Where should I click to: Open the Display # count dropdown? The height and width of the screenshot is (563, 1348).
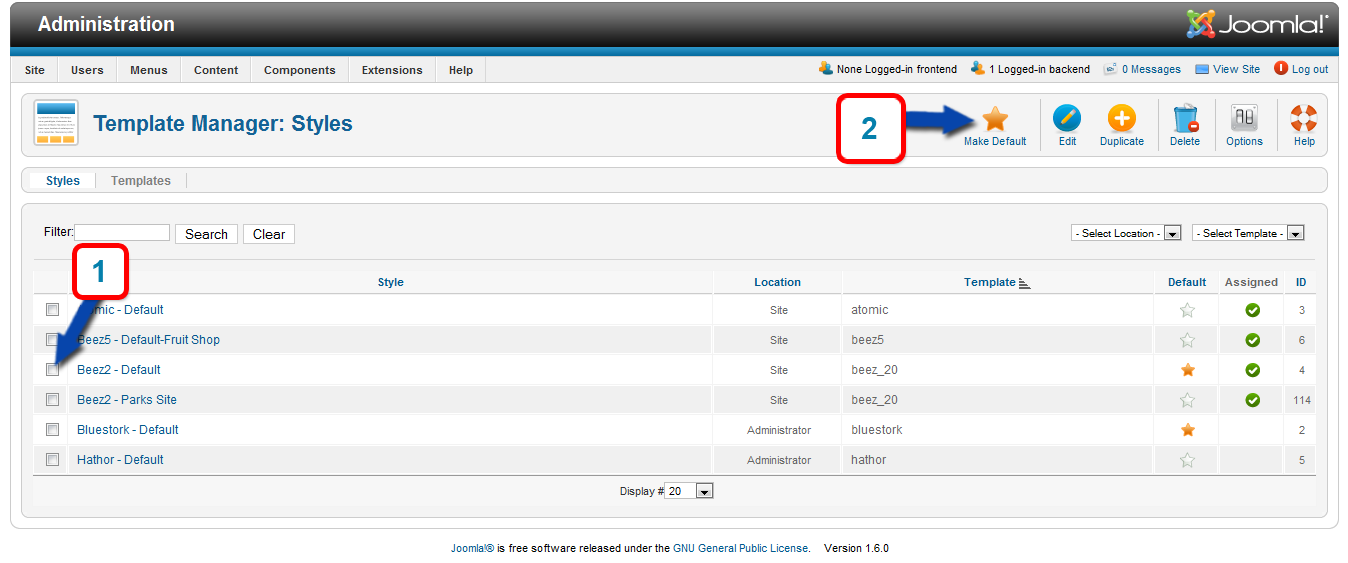(689, 491)
